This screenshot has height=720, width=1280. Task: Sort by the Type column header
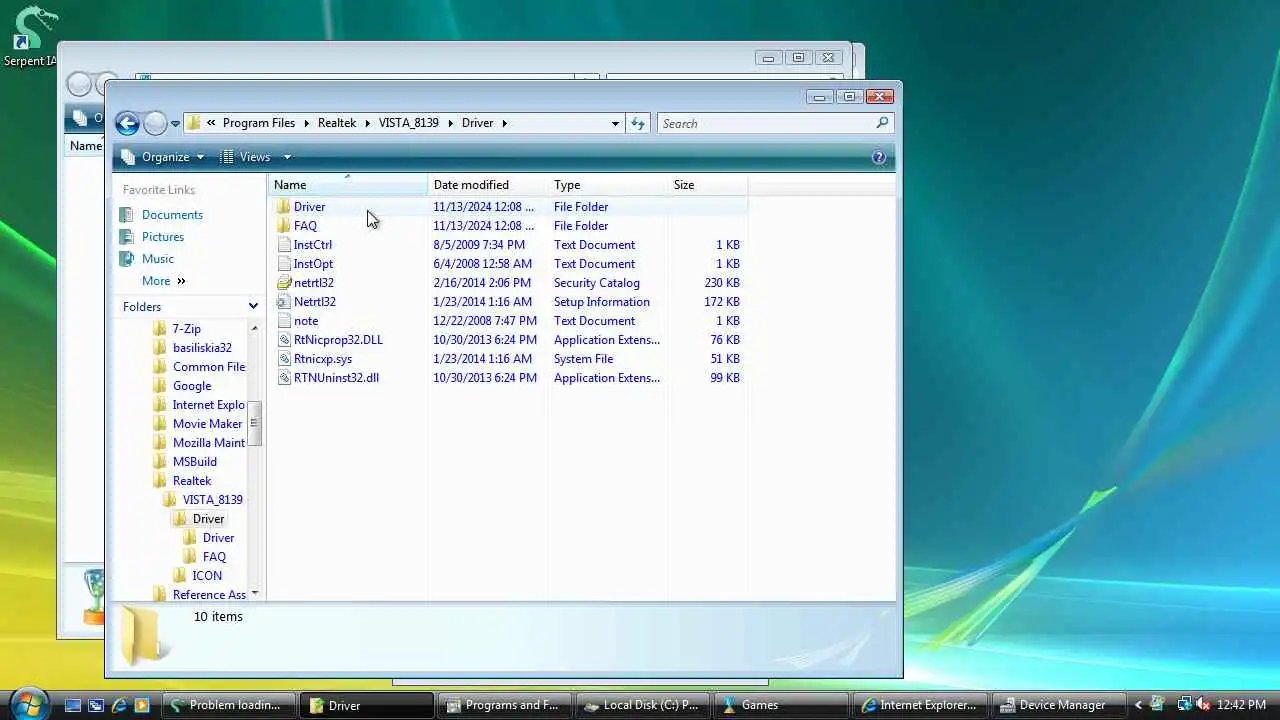coord(607,185)
